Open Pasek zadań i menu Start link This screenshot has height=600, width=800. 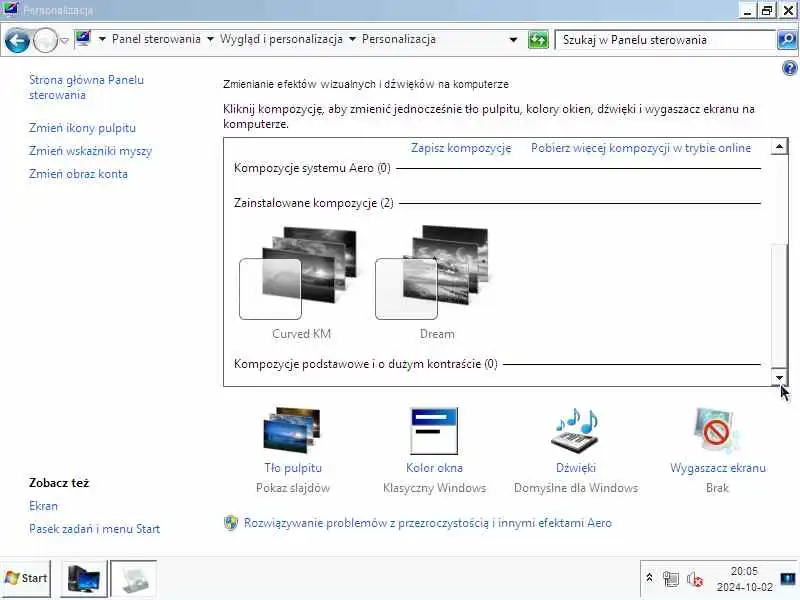94,529
